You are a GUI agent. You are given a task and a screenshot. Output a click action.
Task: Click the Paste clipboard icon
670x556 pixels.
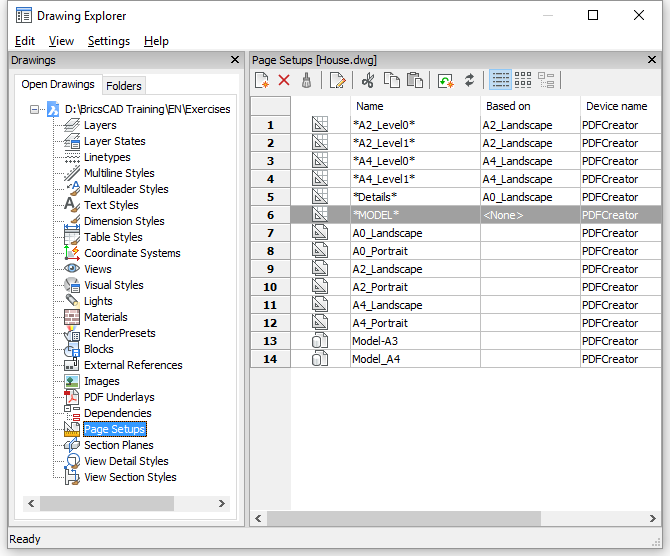(415, 80)
